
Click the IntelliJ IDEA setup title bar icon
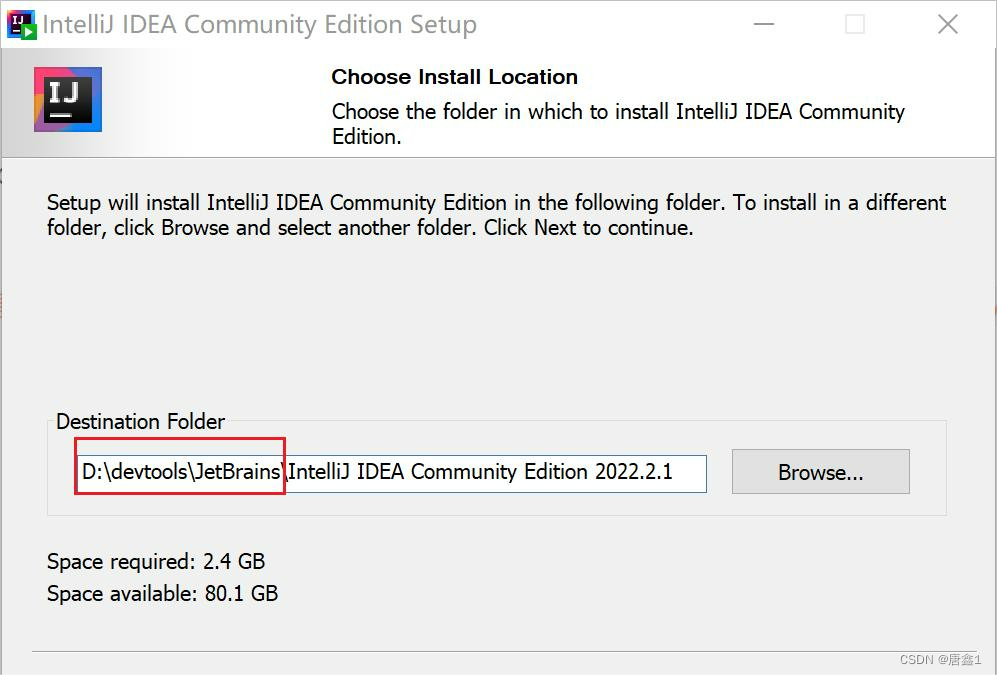coord(22,25)
